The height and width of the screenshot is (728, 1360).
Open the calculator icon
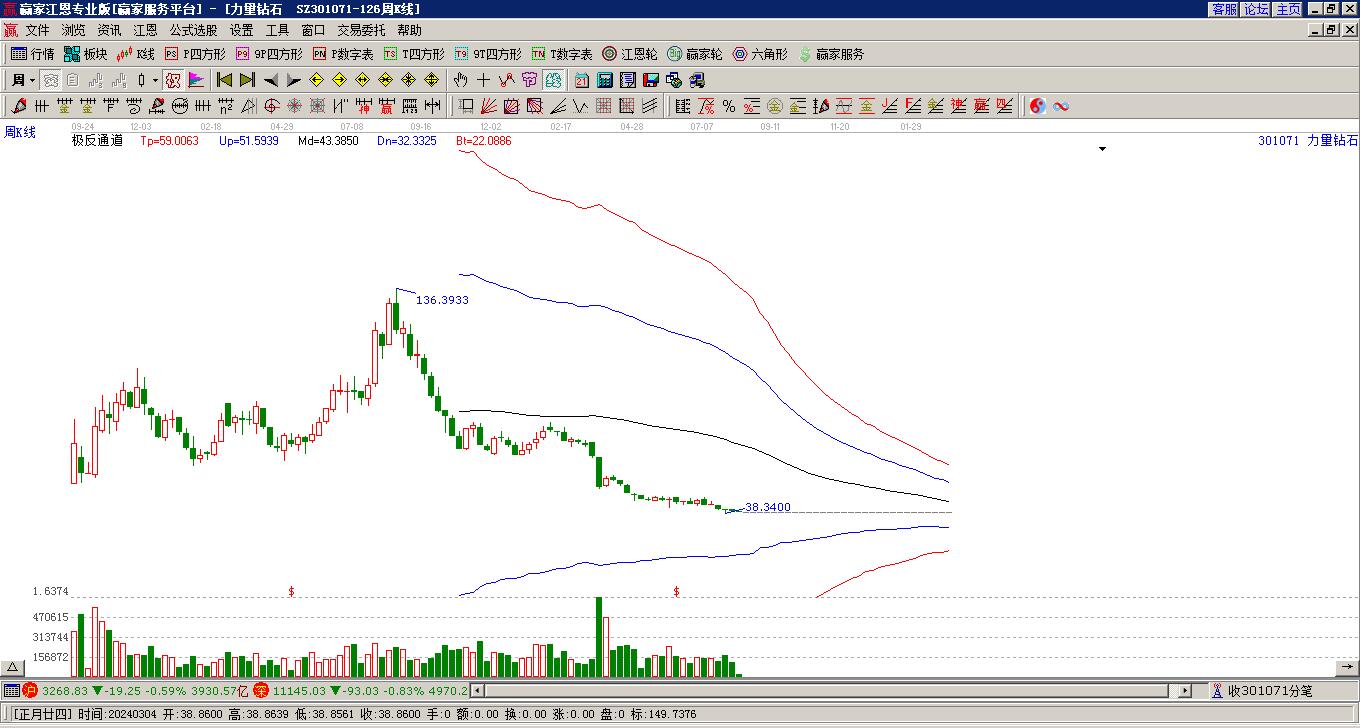click(x=605, y=80)
